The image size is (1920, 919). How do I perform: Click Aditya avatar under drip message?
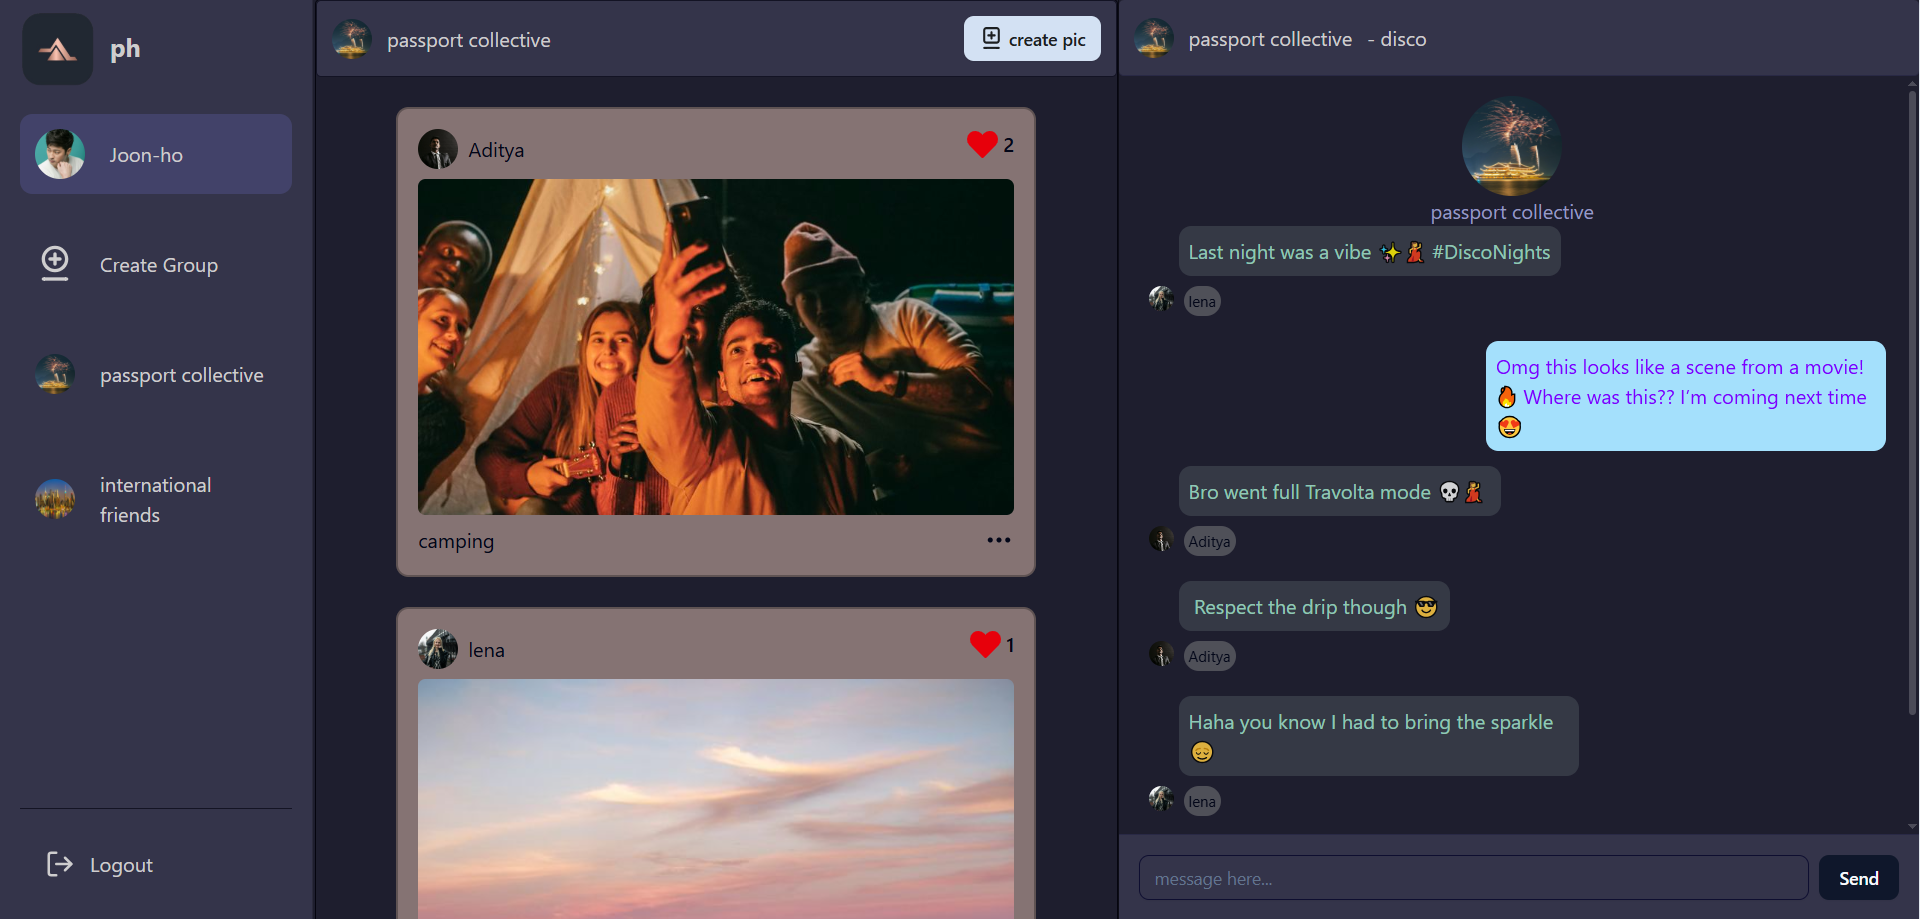1161,654
